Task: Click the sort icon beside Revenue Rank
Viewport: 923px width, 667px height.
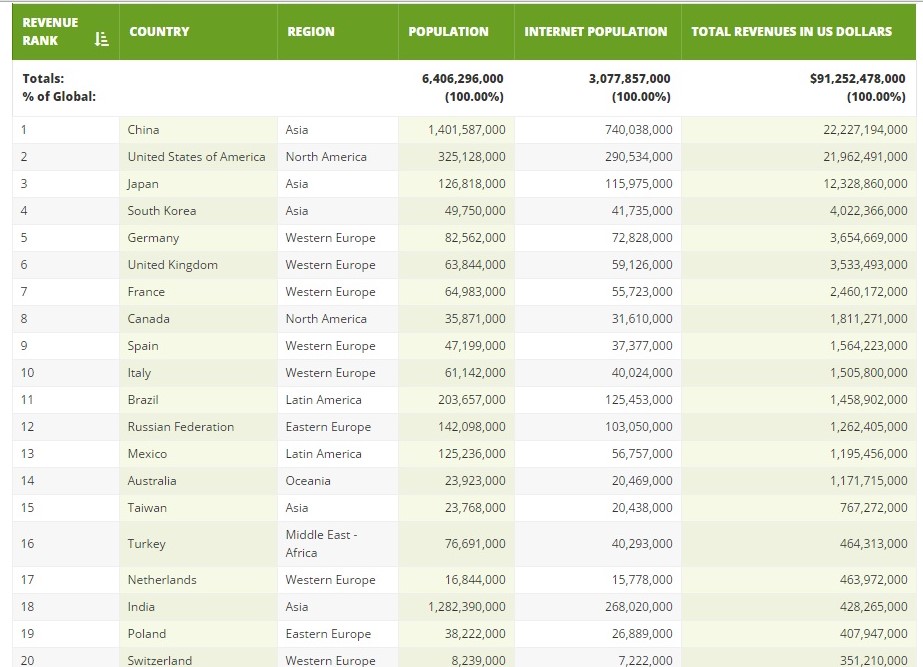Action: [100, 40]
